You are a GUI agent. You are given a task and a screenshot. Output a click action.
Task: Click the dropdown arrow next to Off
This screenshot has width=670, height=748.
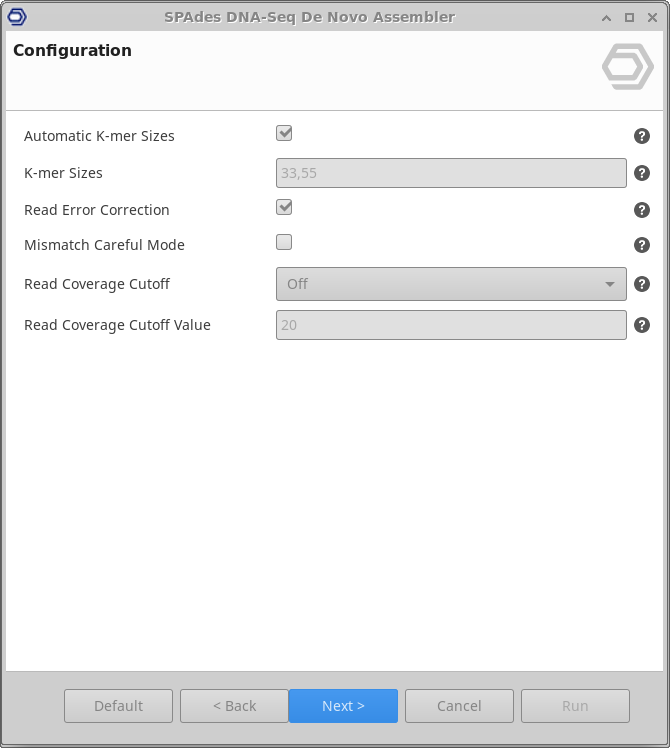click(x=610, y=284)
